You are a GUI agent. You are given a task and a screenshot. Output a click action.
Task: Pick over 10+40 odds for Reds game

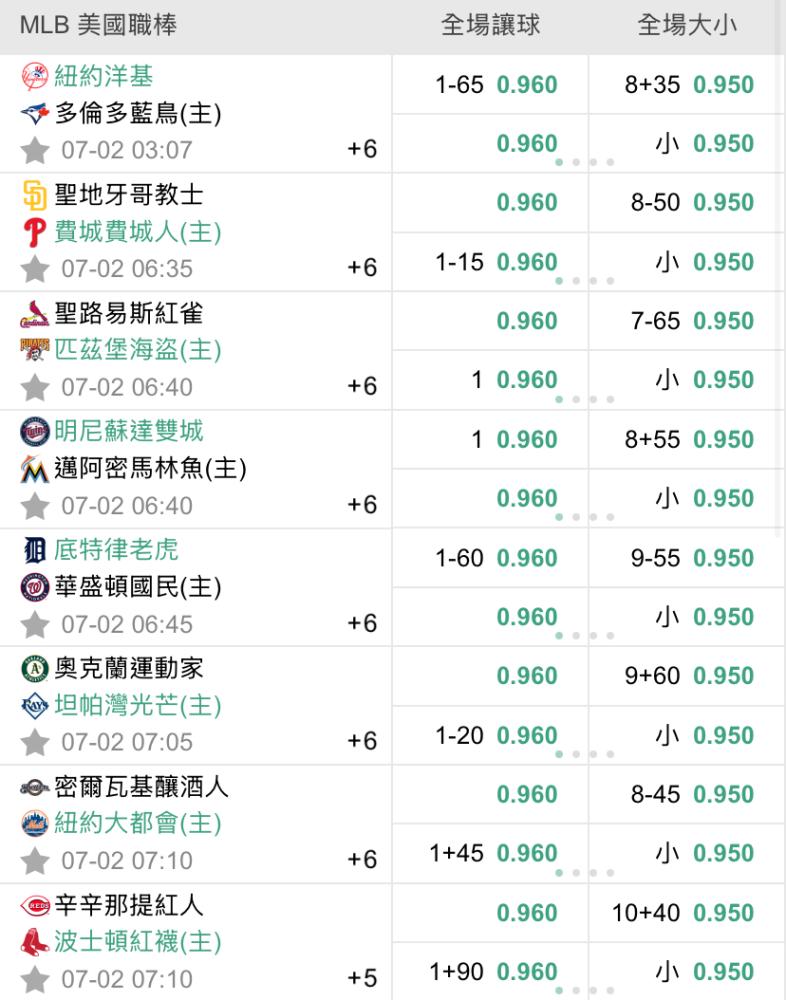point(723,913)
